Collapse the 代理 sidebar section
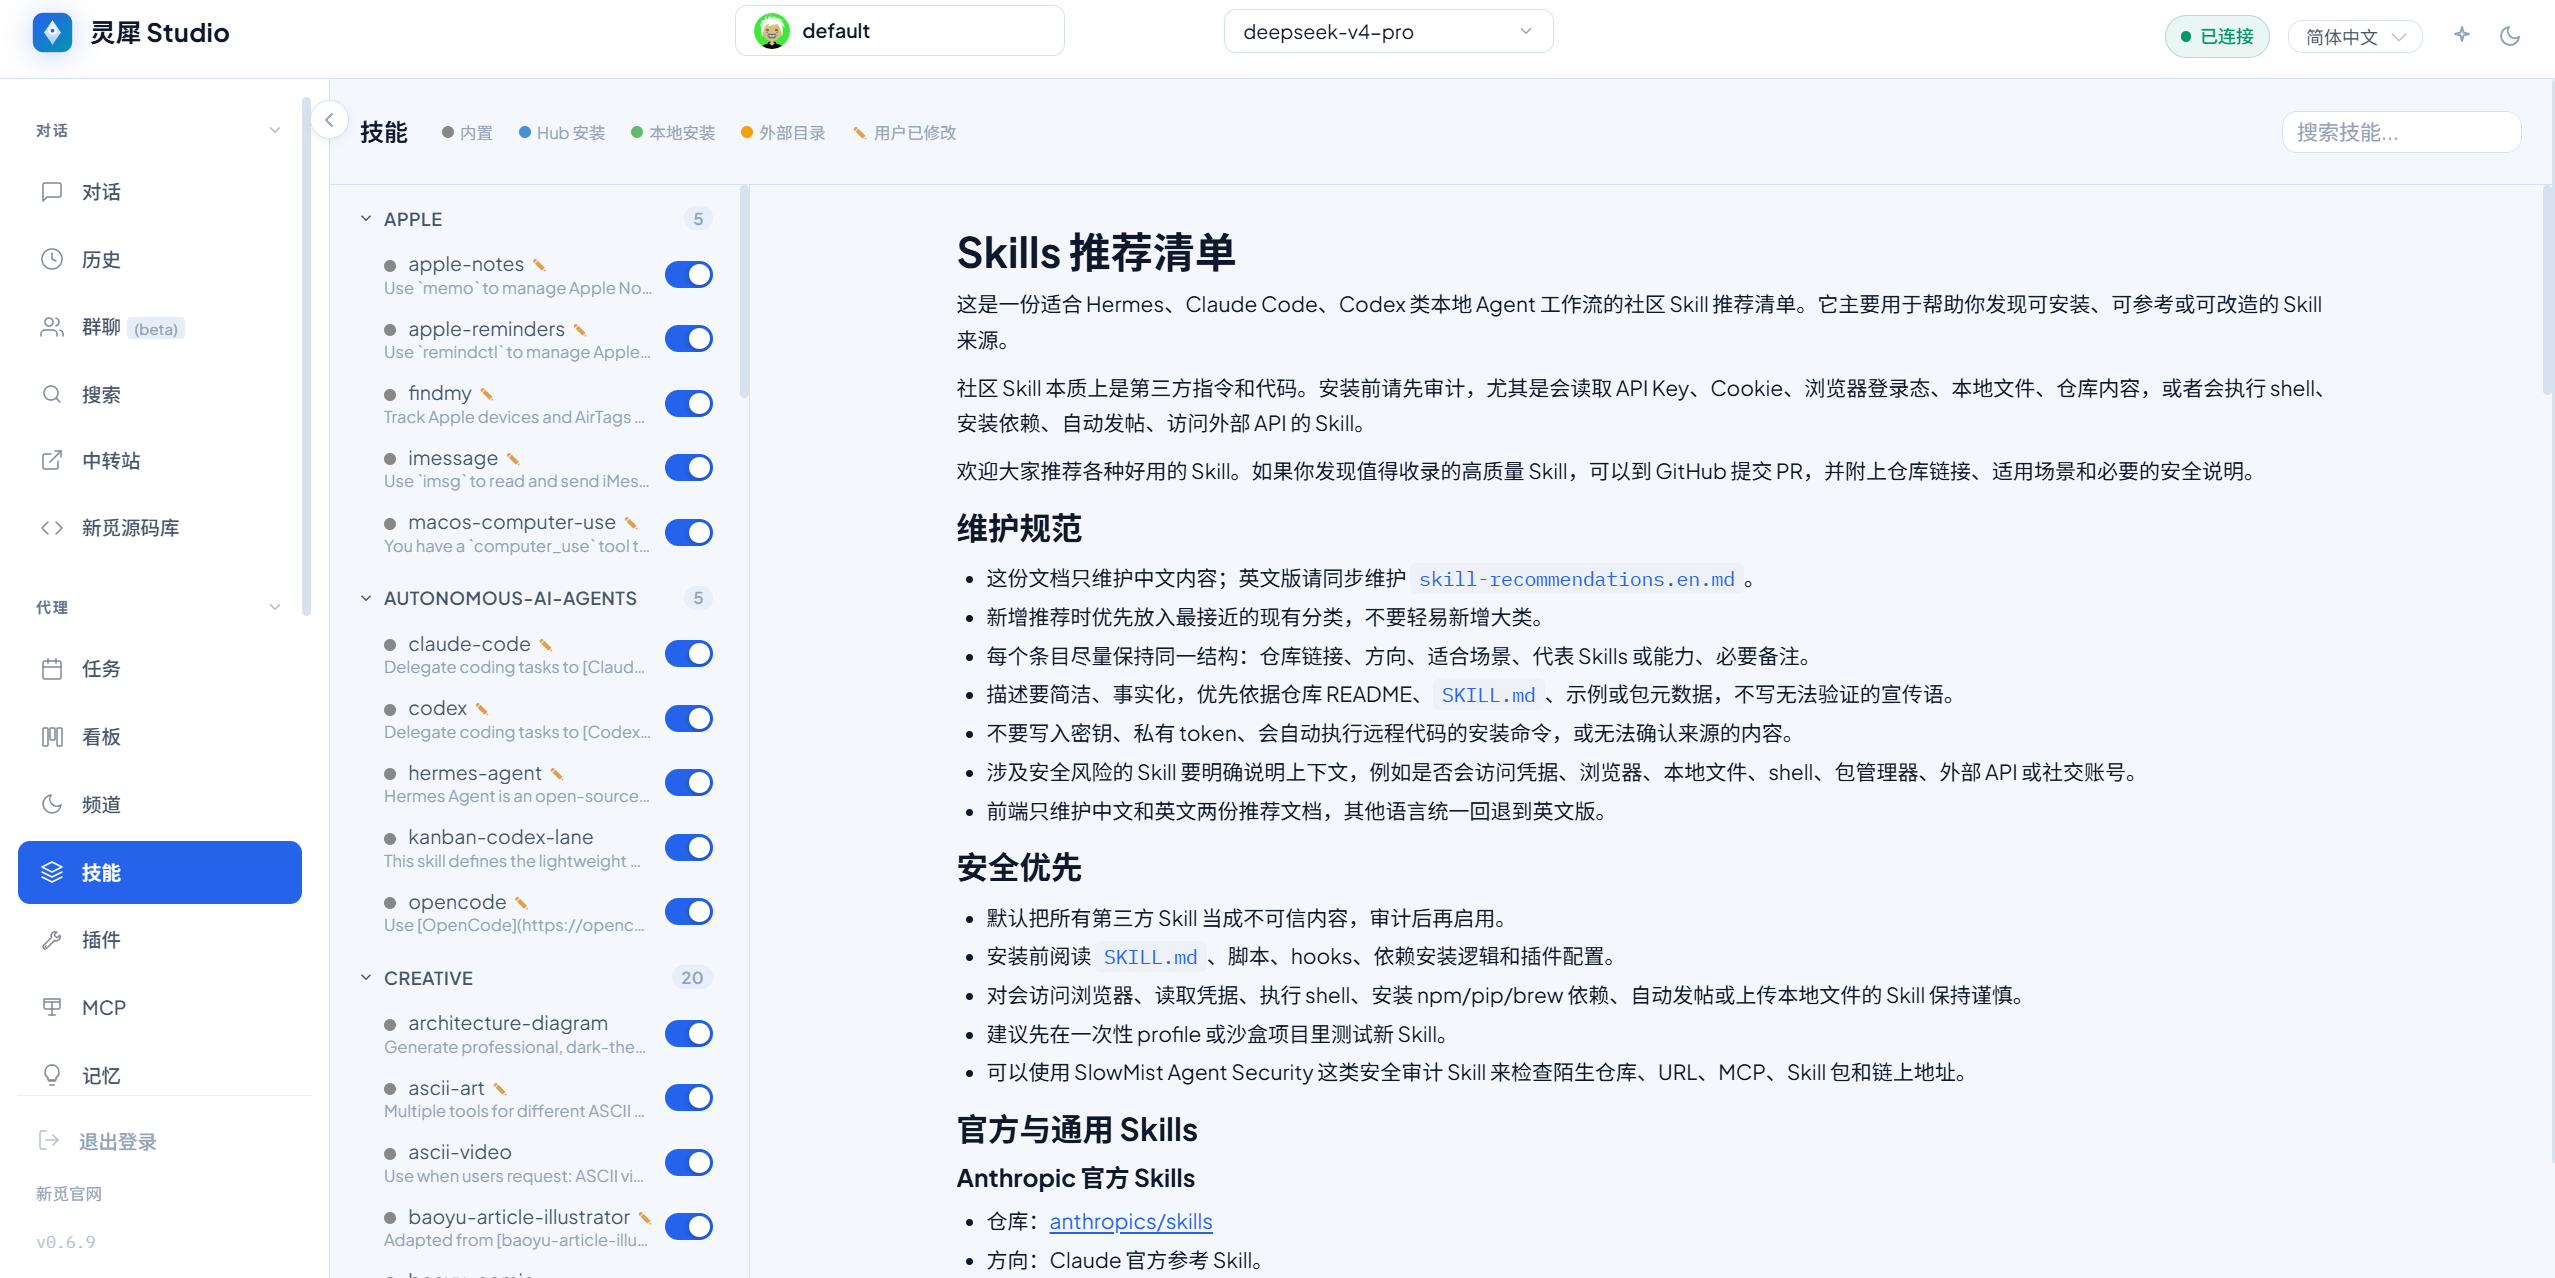Screen dimensions: 2555x1278 click(x=275, y=607)
